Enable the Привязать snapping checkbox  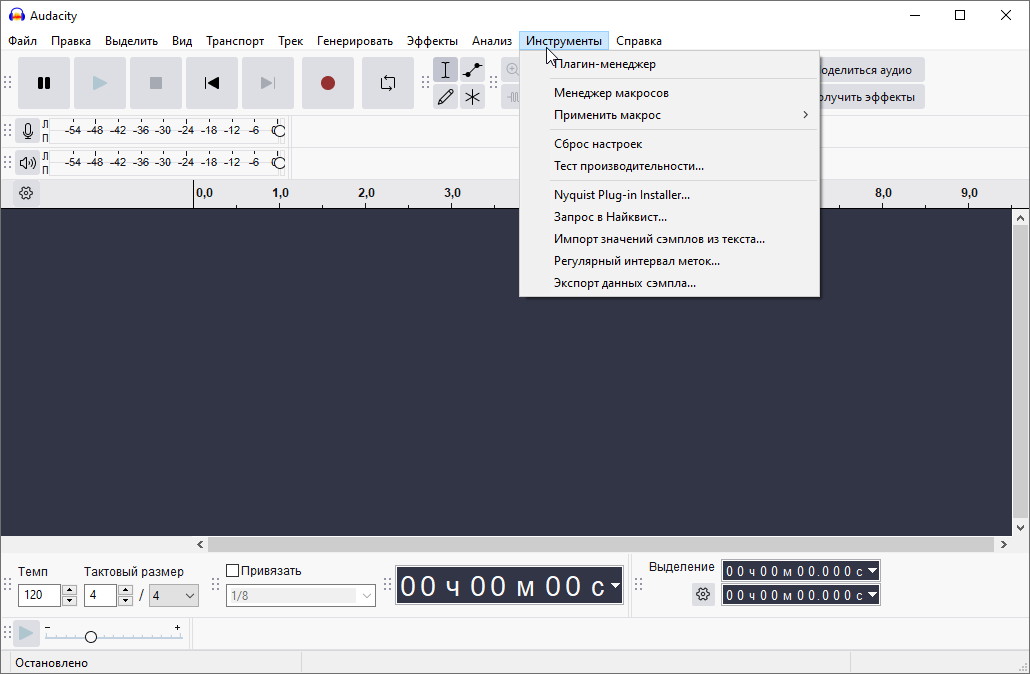tap(232, 571)
